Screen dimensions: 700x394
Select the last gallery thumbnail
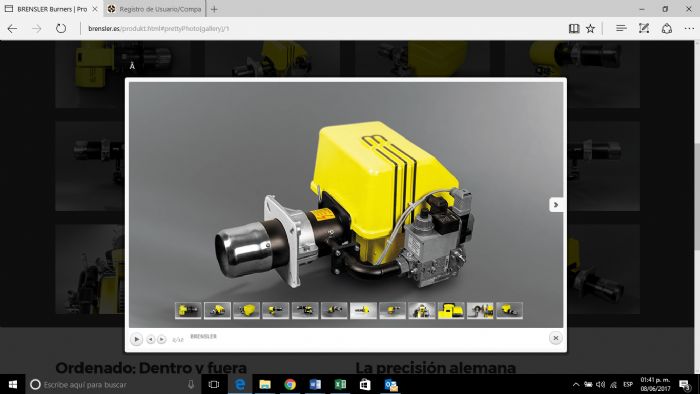[509, 310]
